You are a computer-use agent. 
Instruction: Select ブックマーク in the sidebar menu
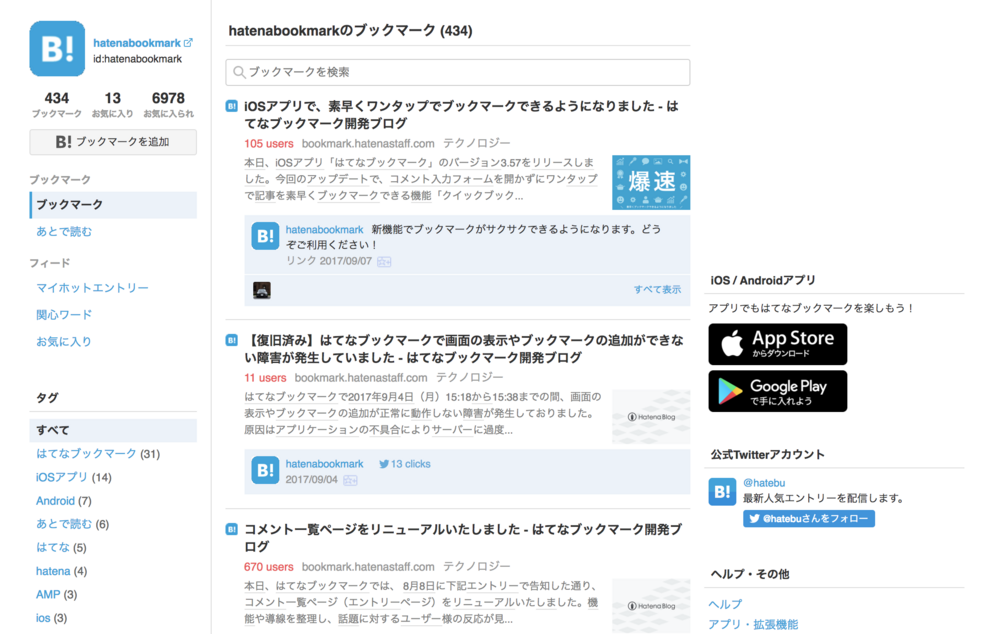tap(113, 205)
